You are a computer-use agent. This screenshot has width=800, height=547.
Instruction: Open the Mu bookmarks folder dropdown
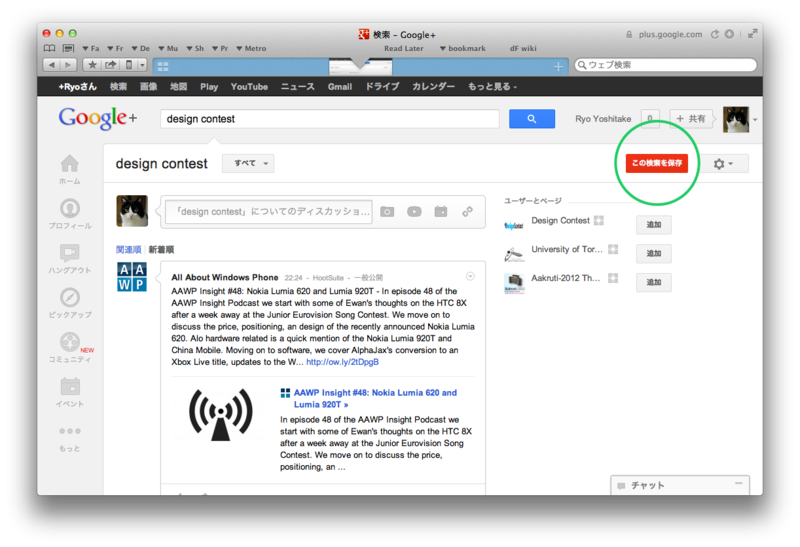pos(168,48)
